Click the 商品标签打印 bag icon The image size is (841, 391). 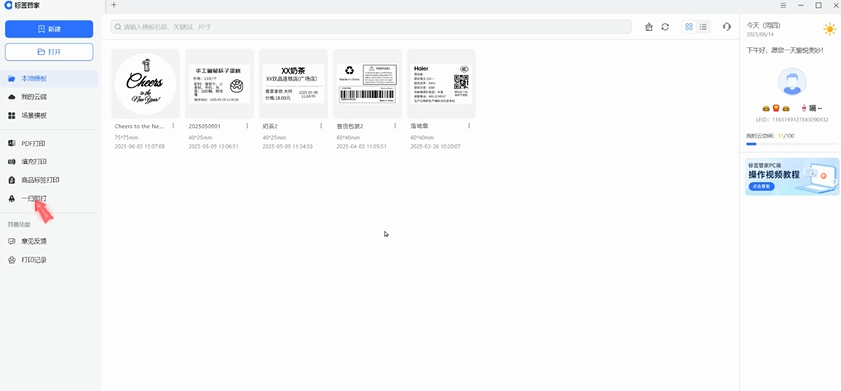click(12, 180)
